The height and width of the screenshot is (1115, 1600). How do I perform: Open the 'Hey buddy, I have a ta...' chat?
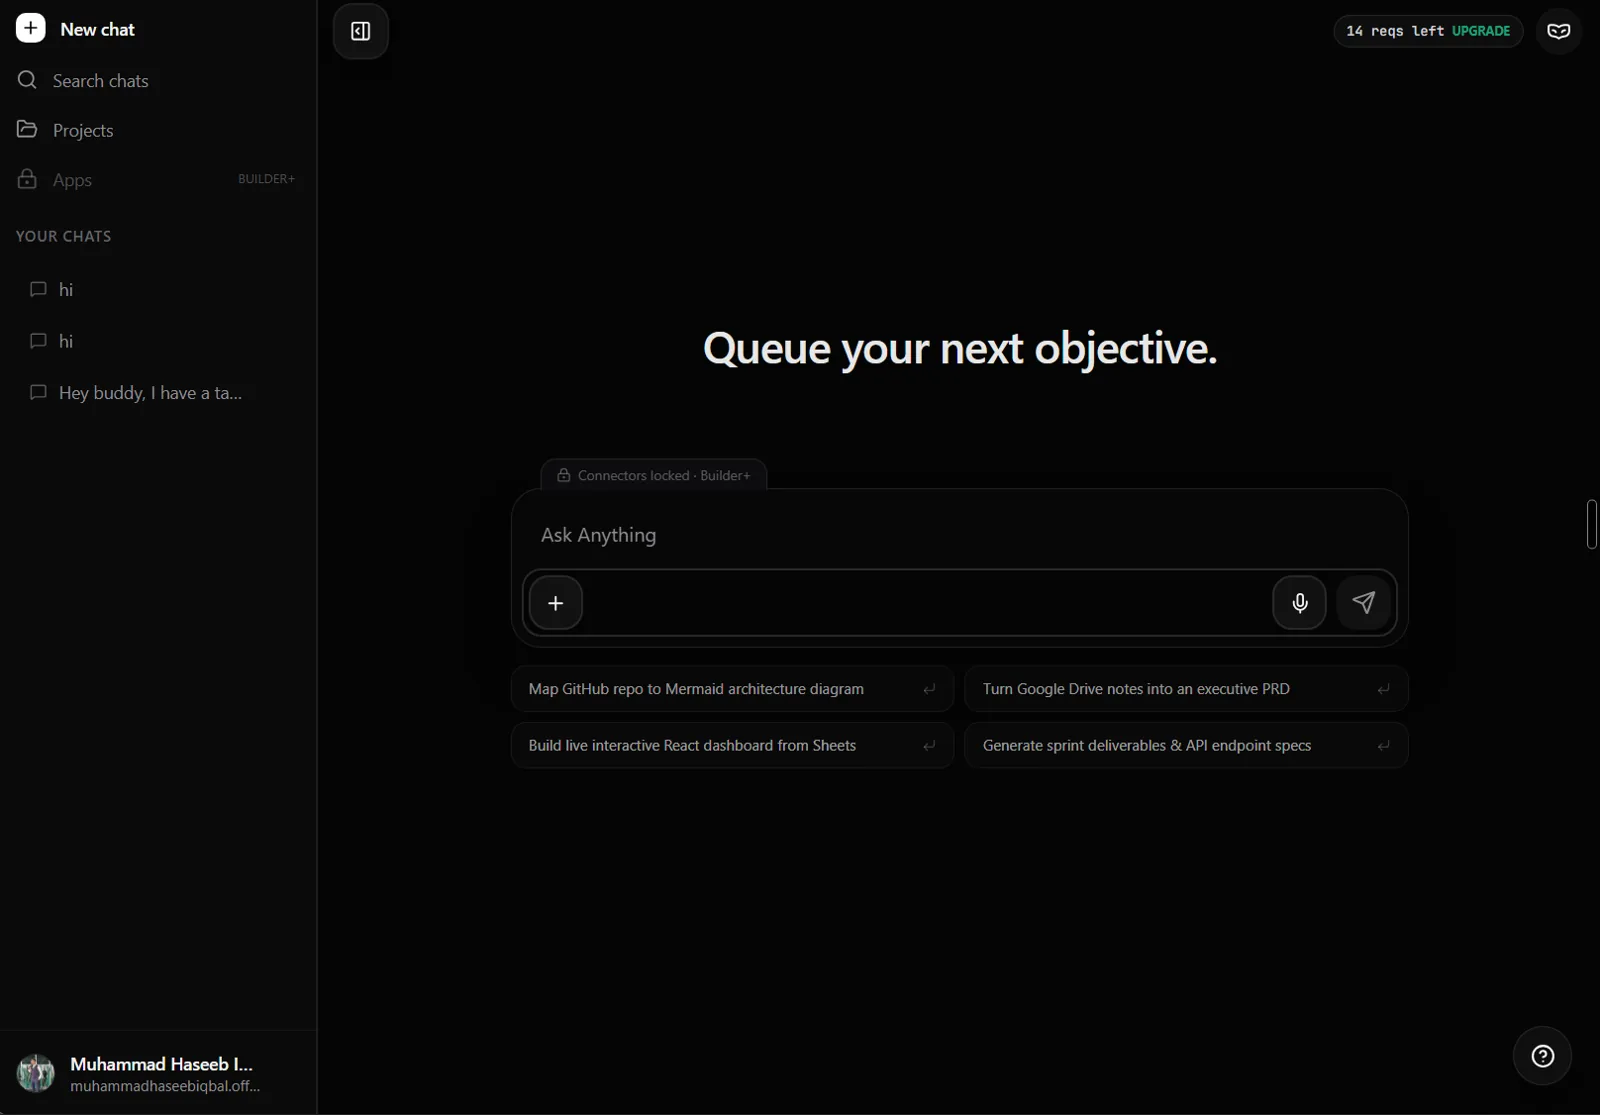(150, 393)
